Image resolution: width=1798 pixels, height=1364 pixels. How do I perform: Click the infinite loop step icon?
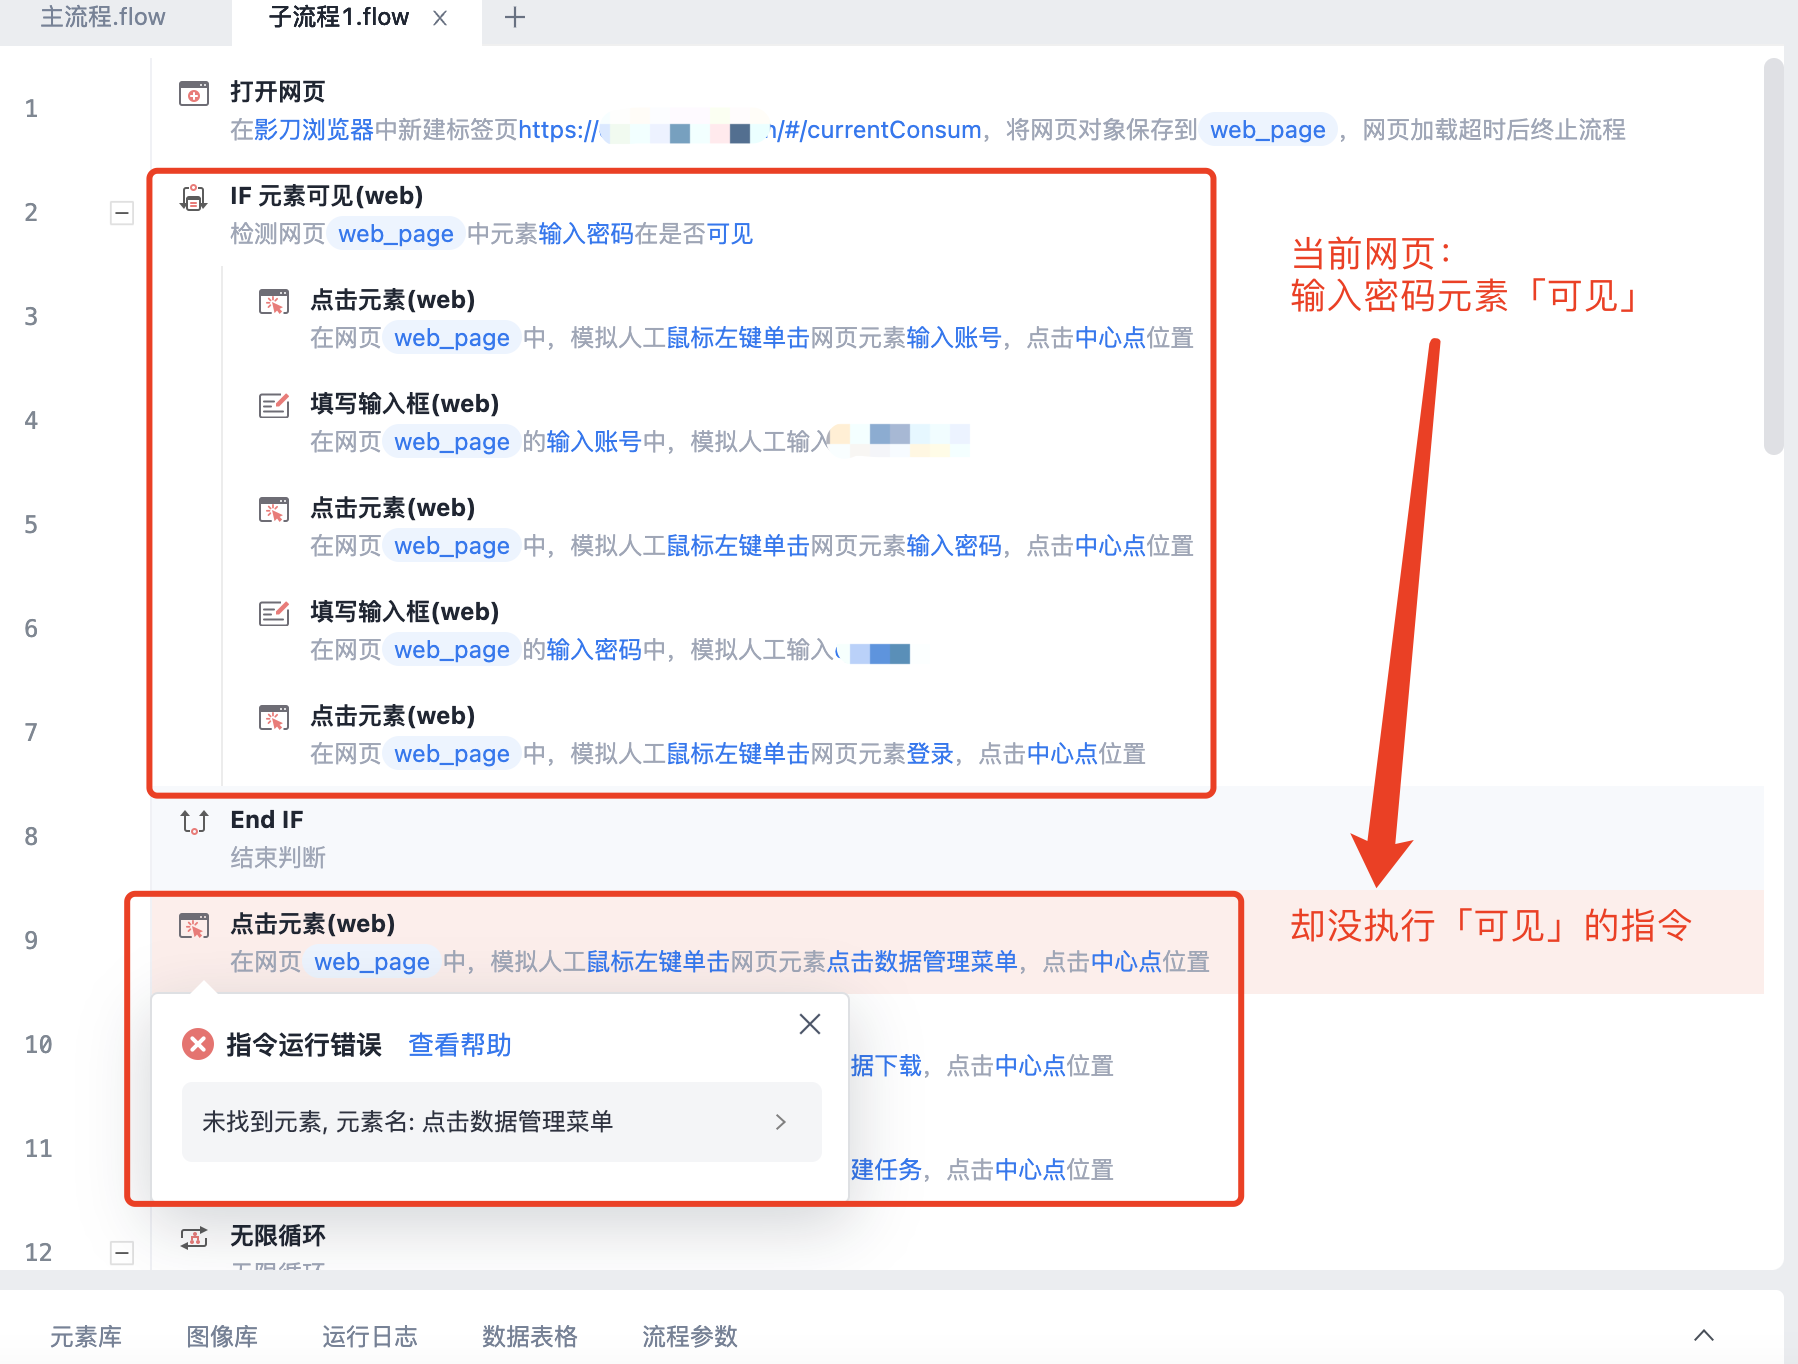[194, 1237]
